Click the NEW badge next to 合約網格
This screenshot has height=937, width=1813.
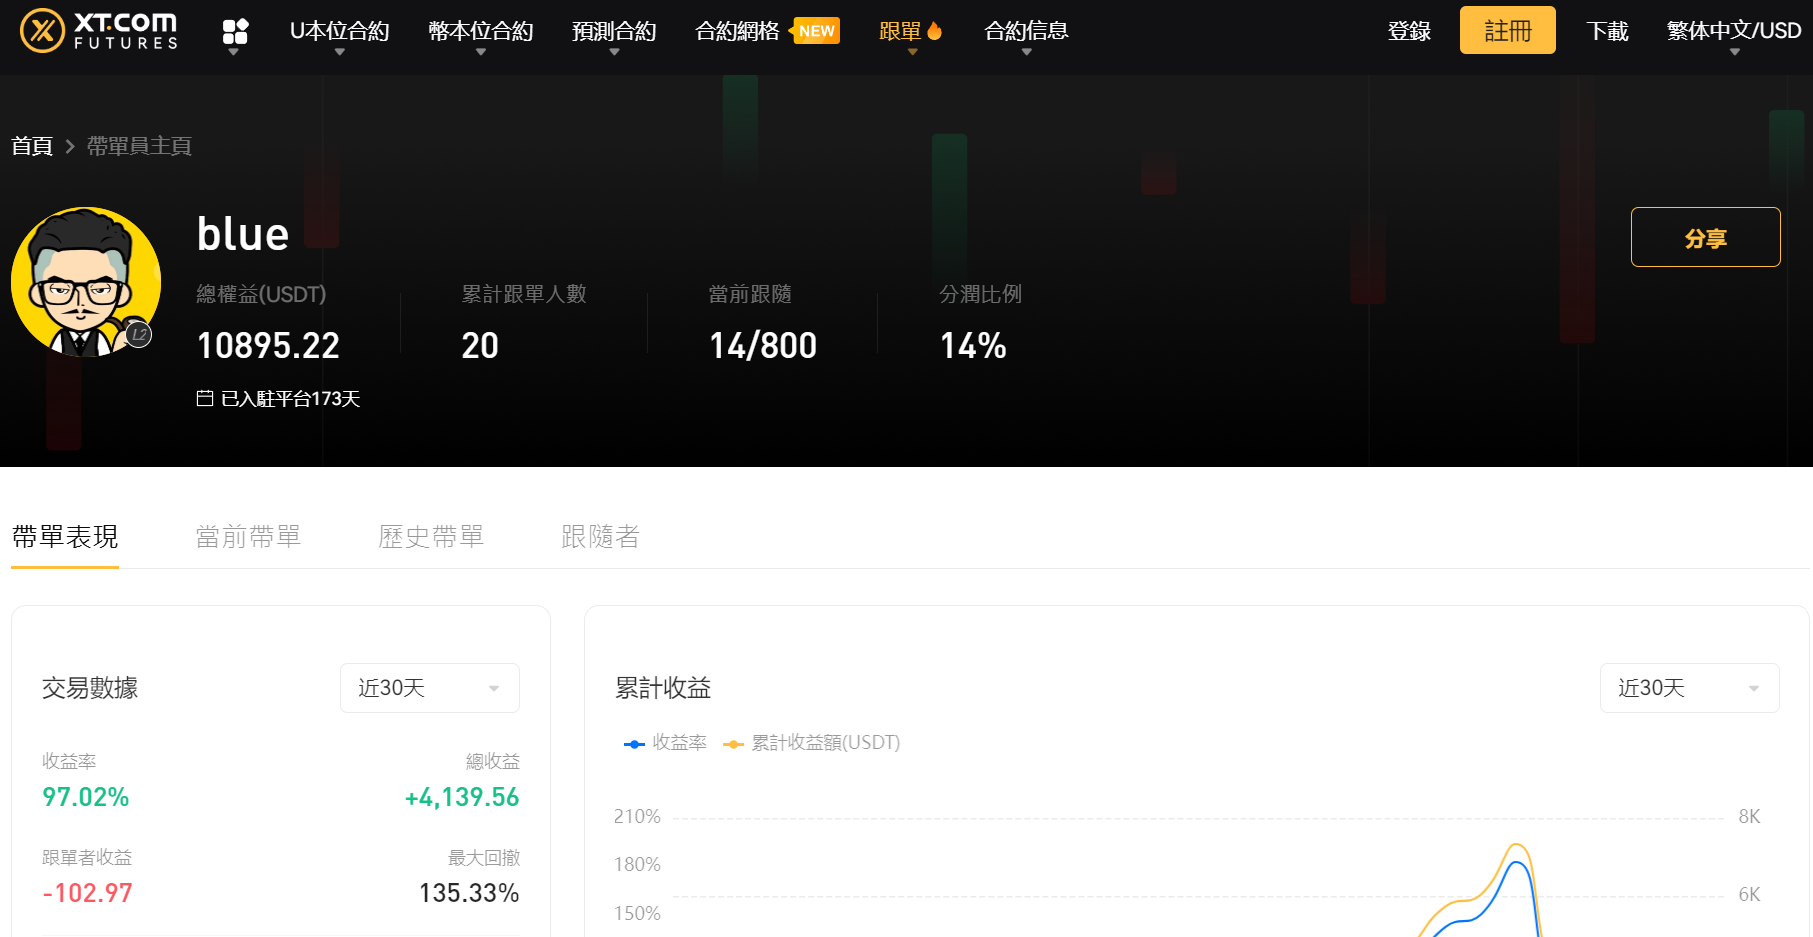tap(816, 31)
